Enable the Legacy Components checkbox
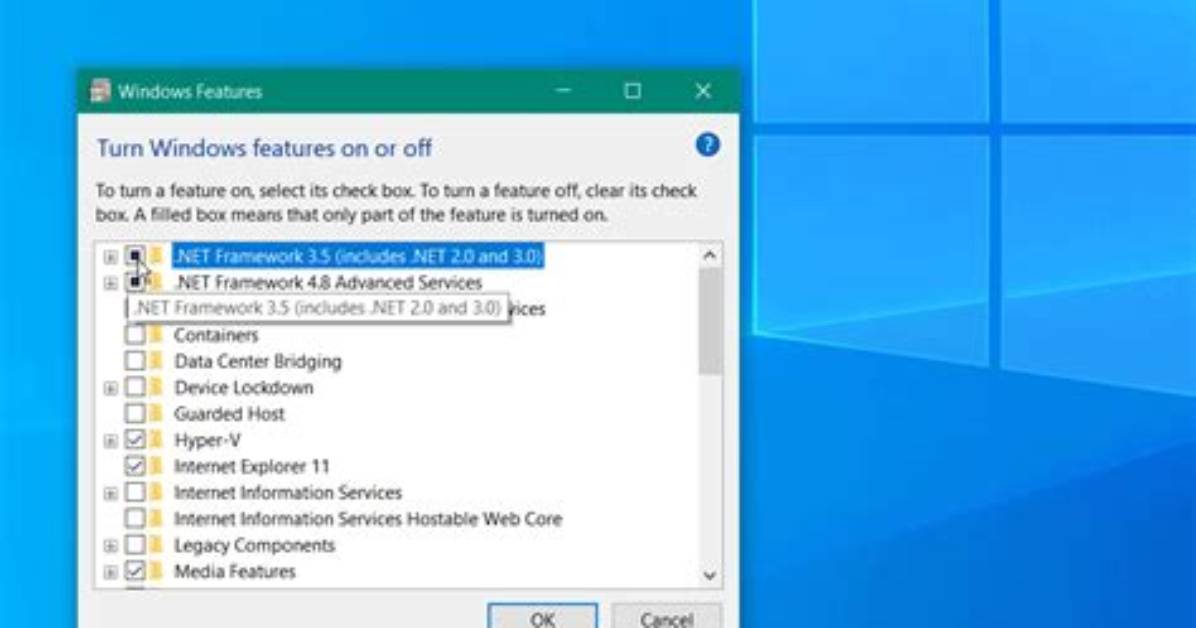This screenshot has width=1196, height=628. pyautogui.click(x=135, y=545)
